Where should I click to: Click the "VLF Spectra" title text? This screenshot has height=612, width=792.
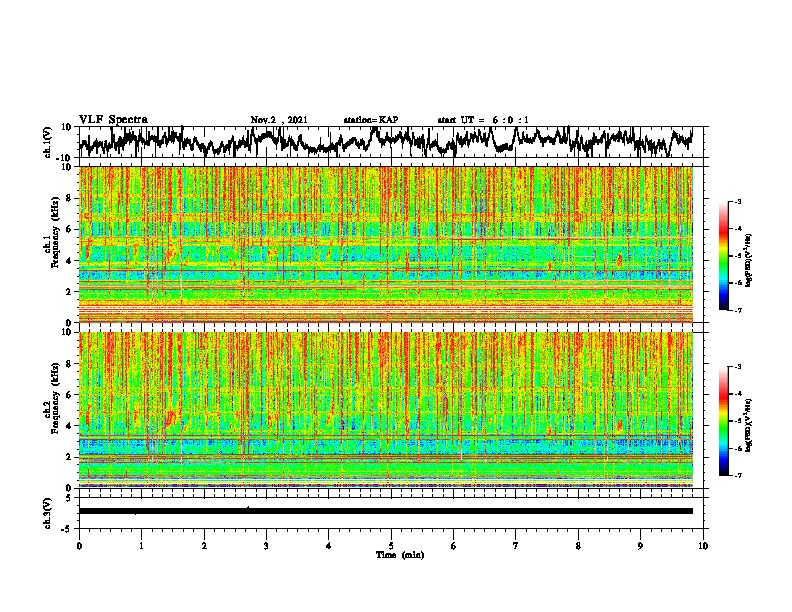113,120
